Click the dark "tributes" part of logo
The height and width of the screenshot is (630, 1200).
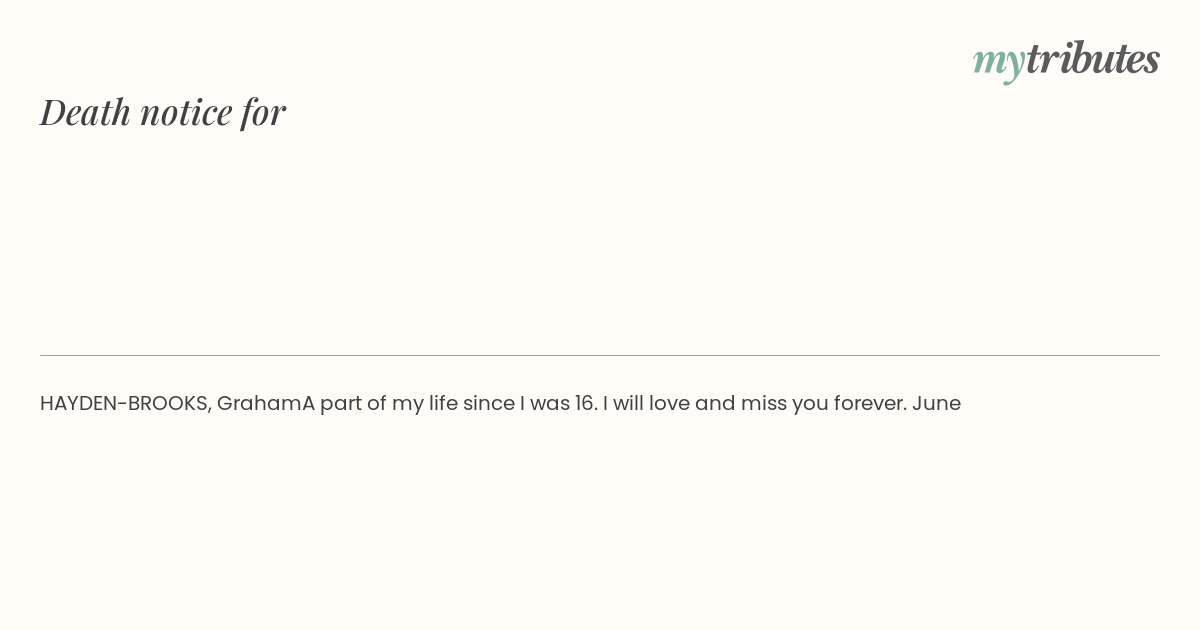point(1093,59)
